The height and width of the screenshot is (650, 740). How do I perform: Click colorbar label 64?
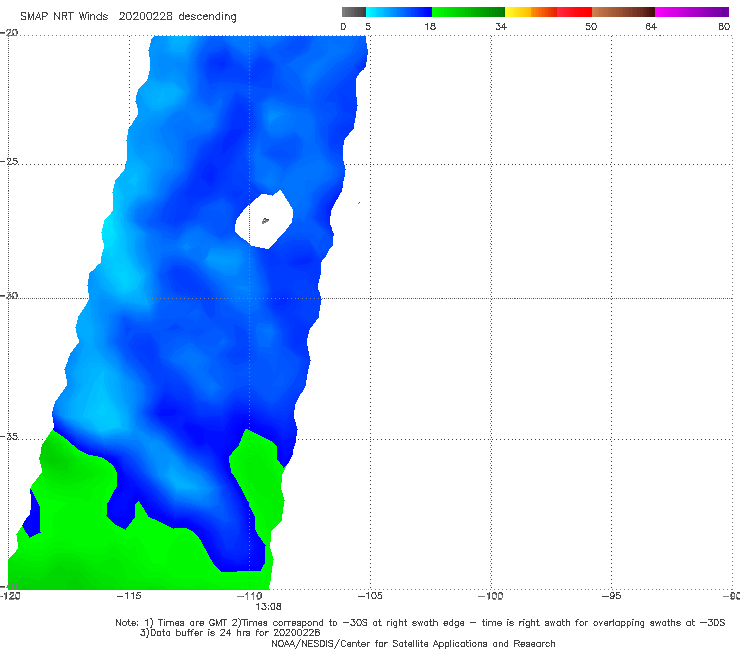tap(651, 26)
